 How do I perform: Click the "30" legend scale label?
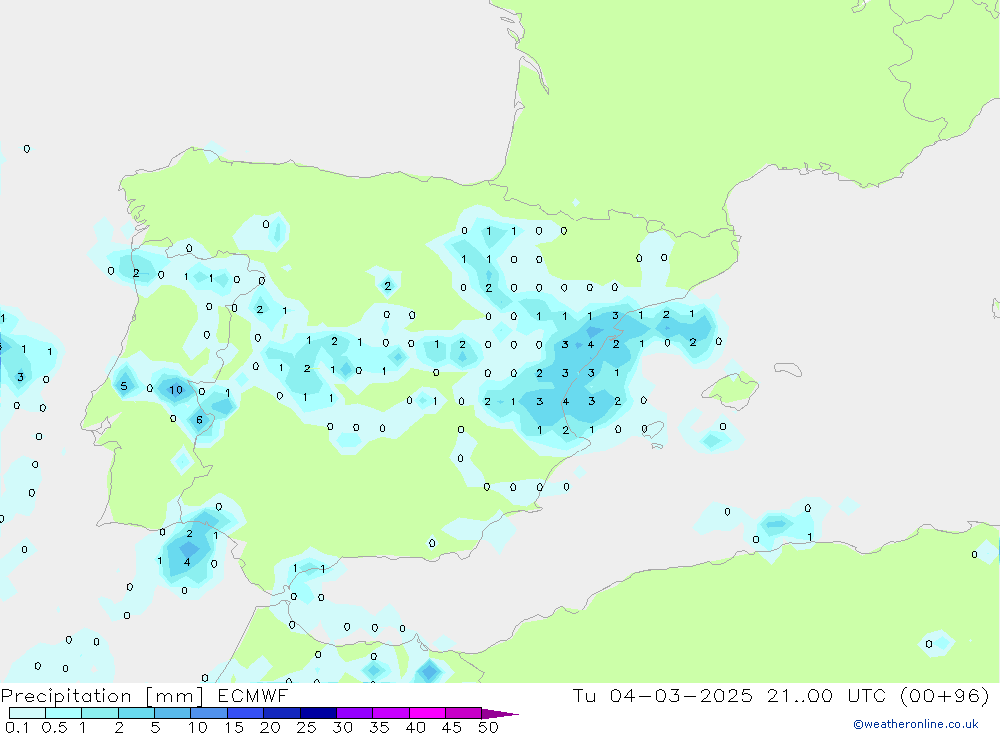343,727
